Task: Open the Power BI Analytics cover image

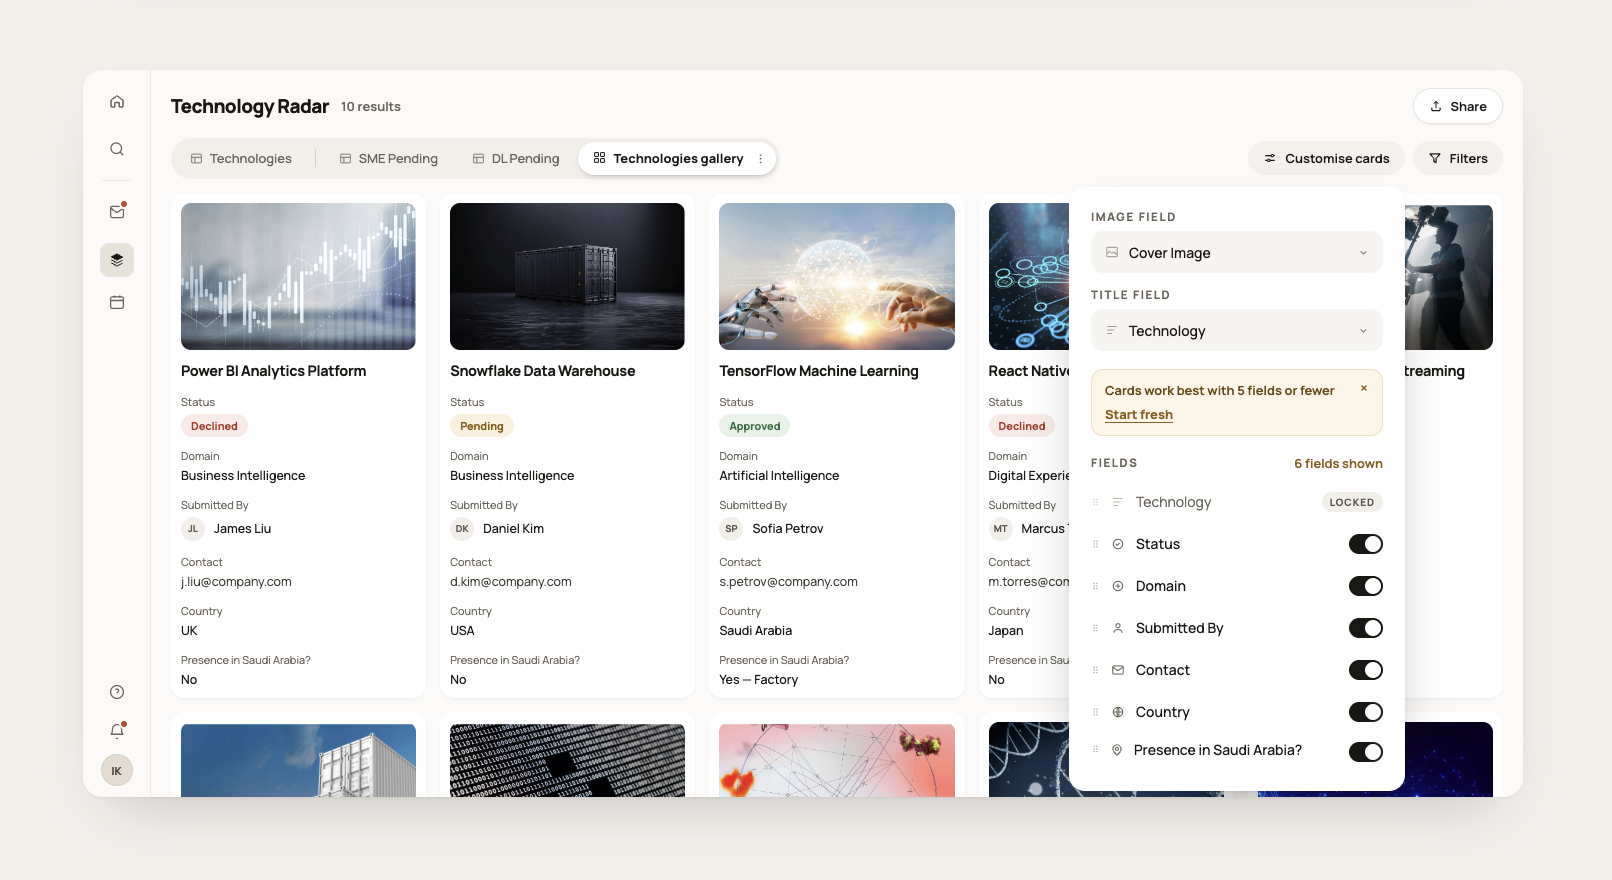Action: 298,277
